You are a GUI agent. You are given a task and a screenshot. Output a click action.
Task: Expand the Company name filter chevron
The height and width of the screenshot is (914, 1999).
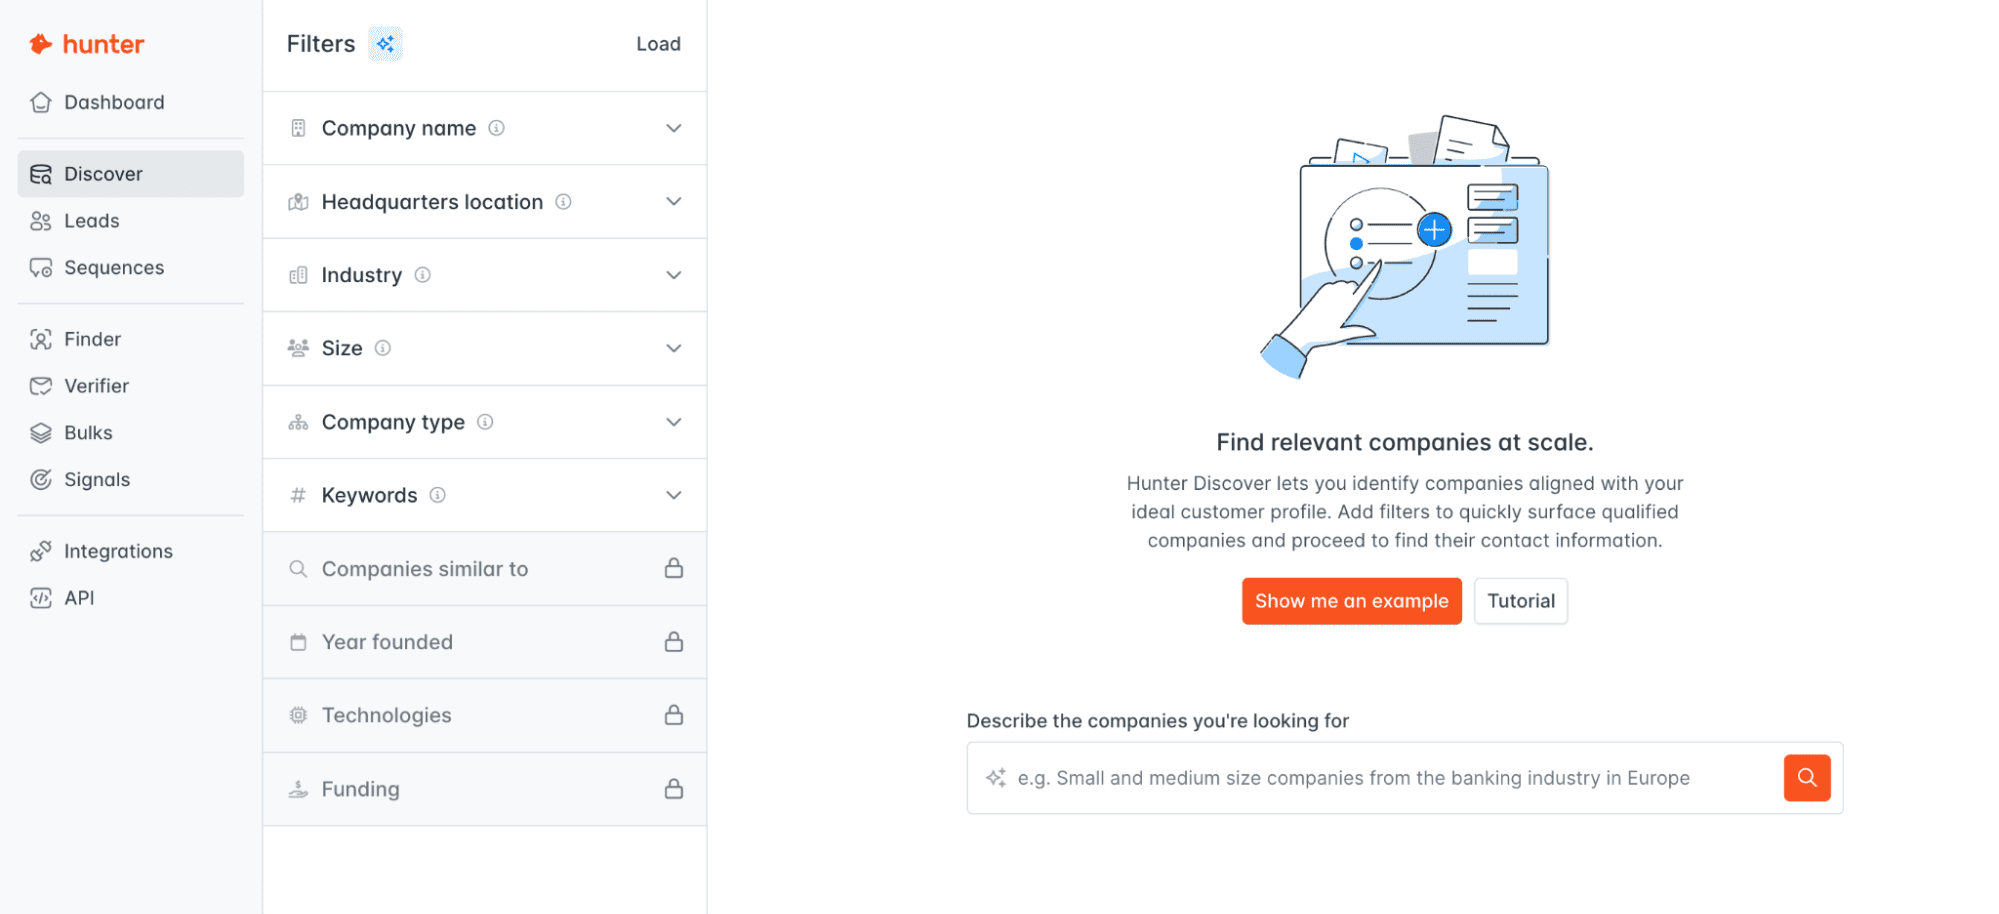674,128
